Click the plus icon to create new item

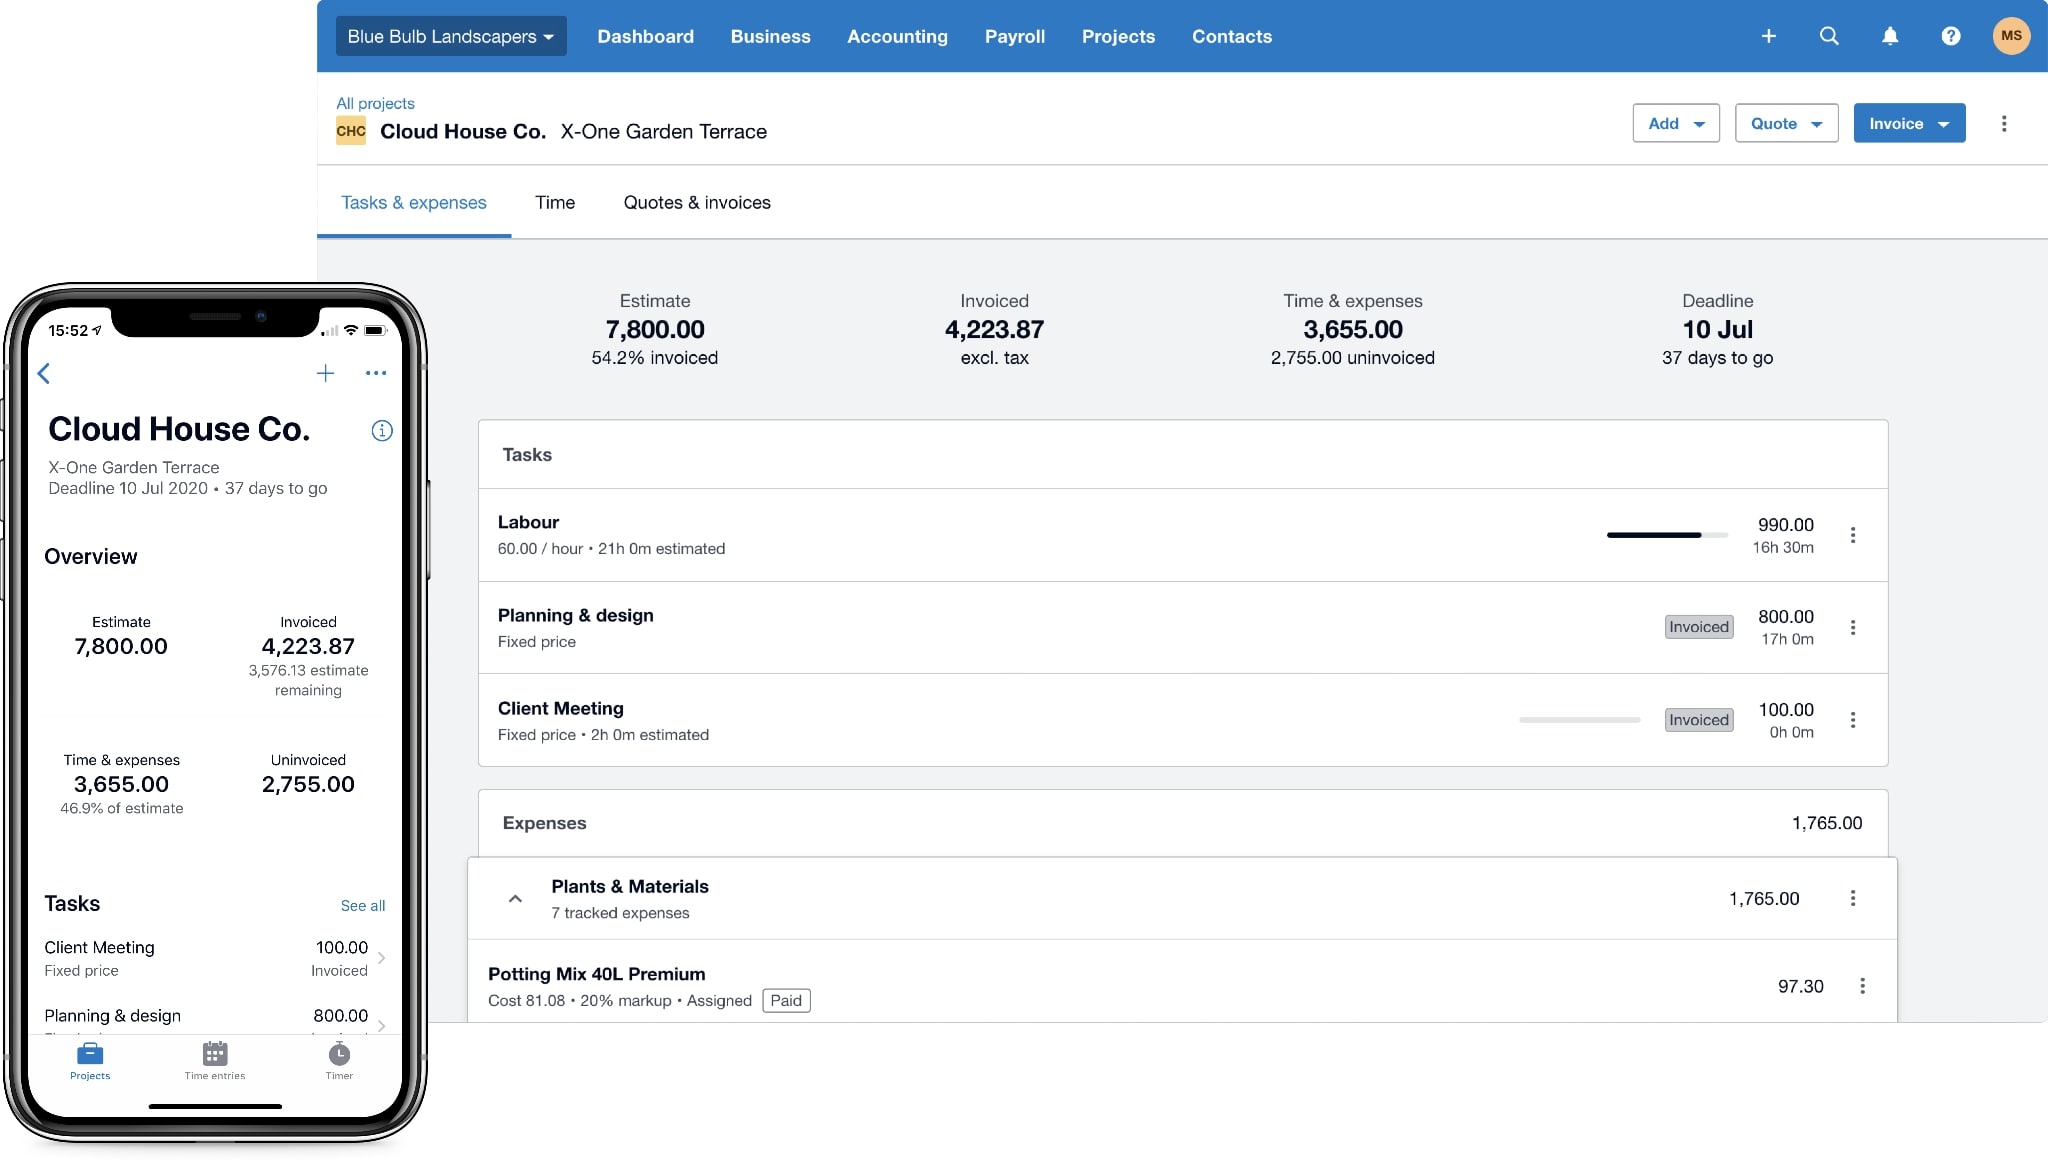1768,36
